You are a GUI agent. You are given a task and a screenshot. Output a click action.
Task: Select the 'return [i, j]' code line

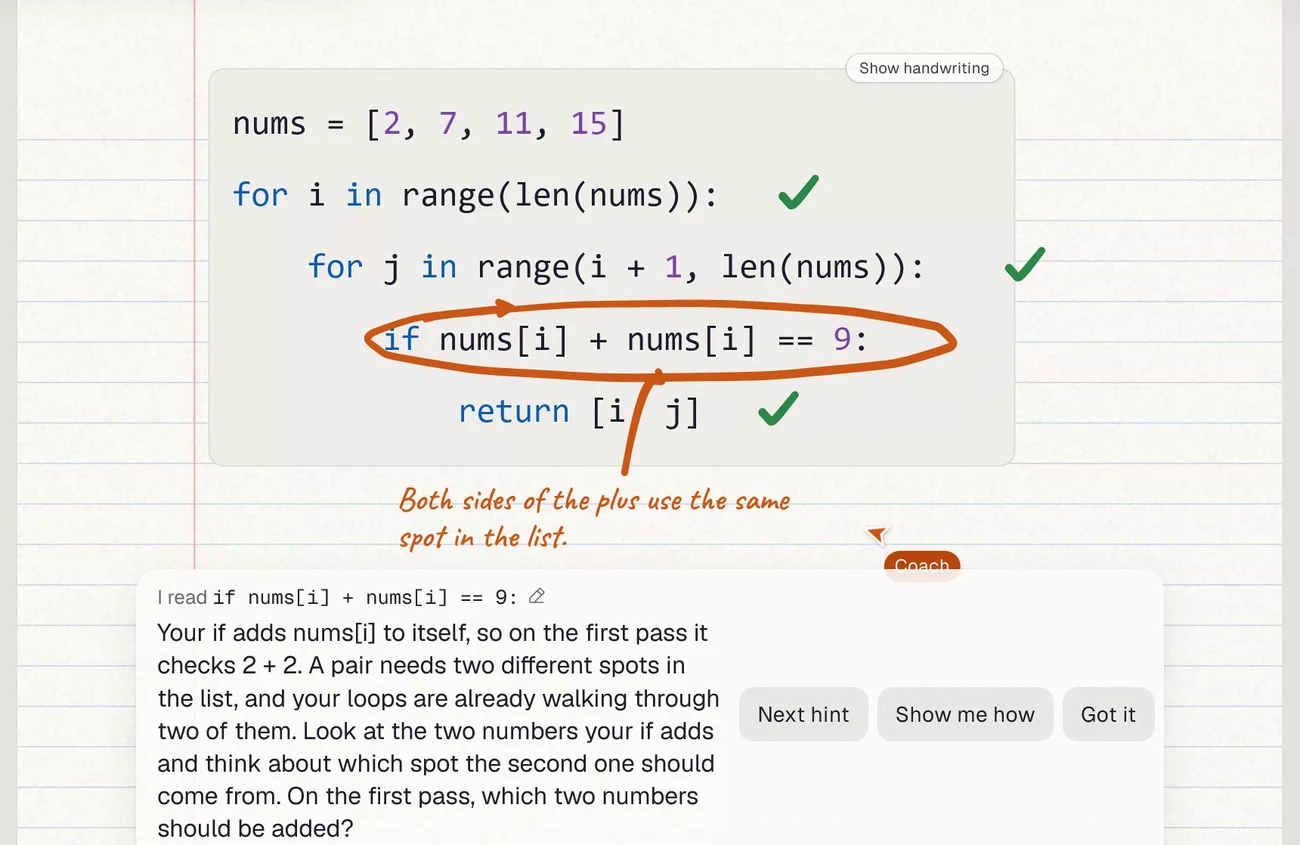579,411
